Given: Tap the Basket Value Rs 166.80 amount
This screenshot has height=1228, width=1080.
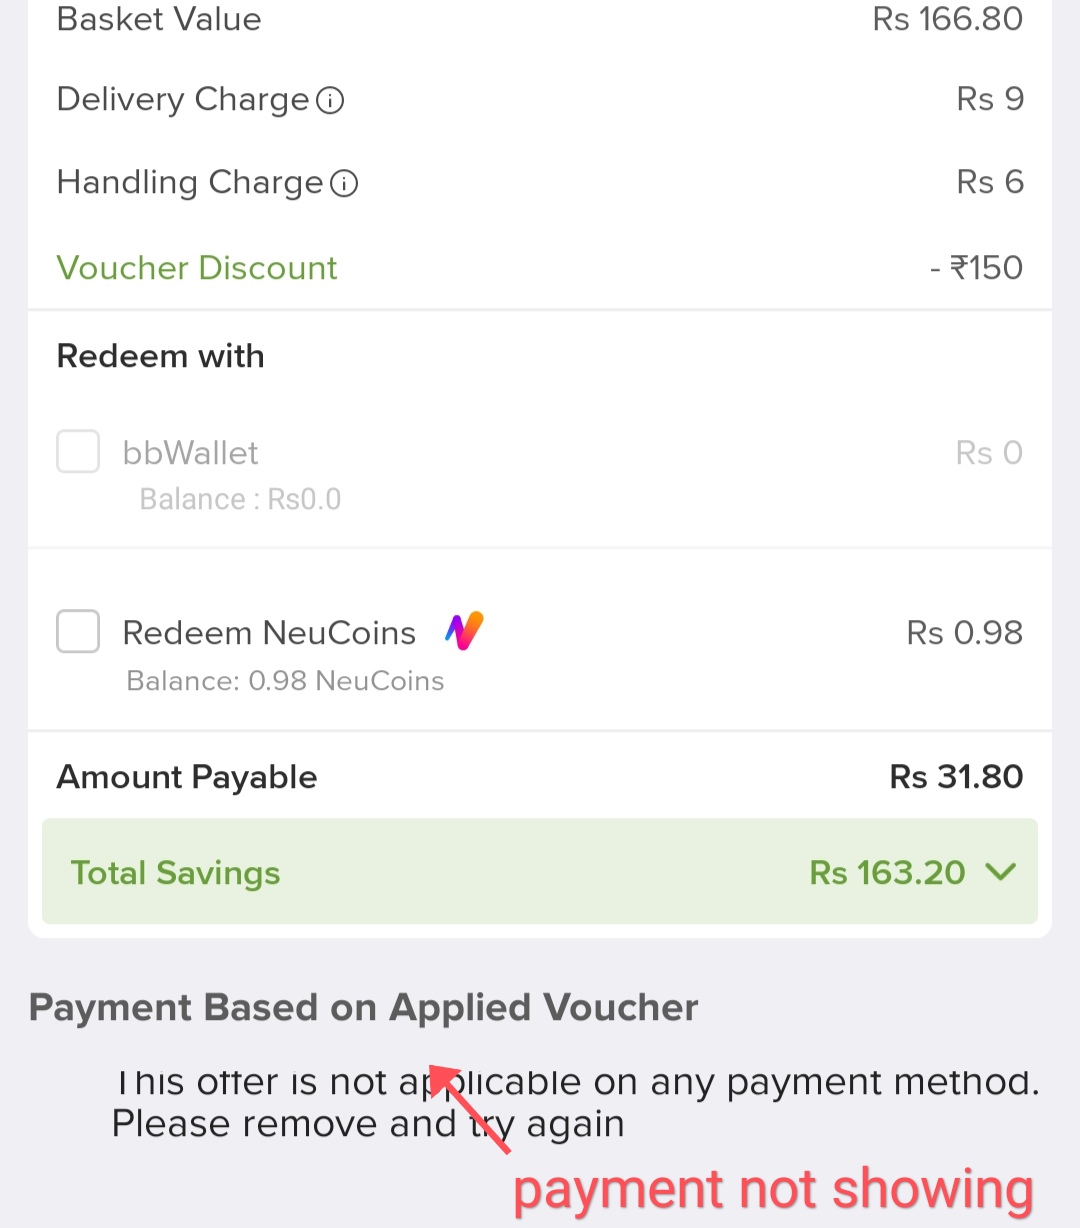Looking at the screenshot, I should [947, 19].
